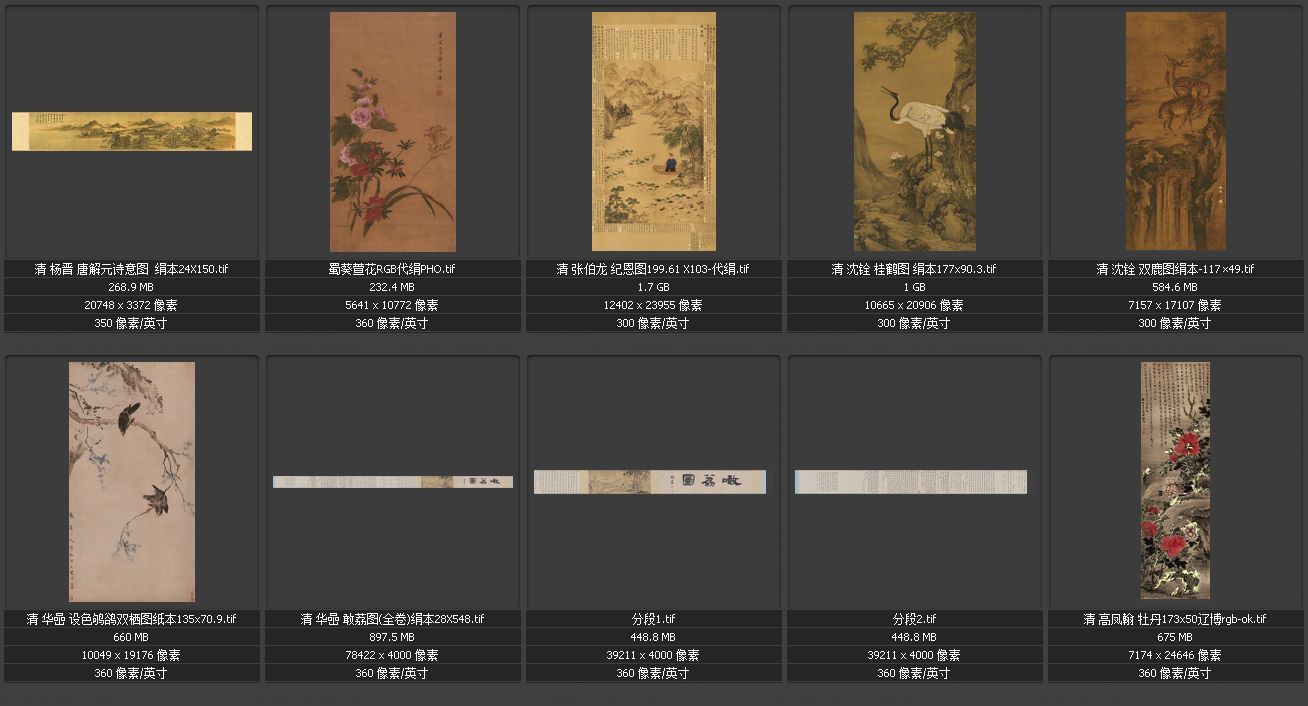1308x706 pixels.
Task: Click the 584.6 MB file size label
Action: coord(1175,287)
